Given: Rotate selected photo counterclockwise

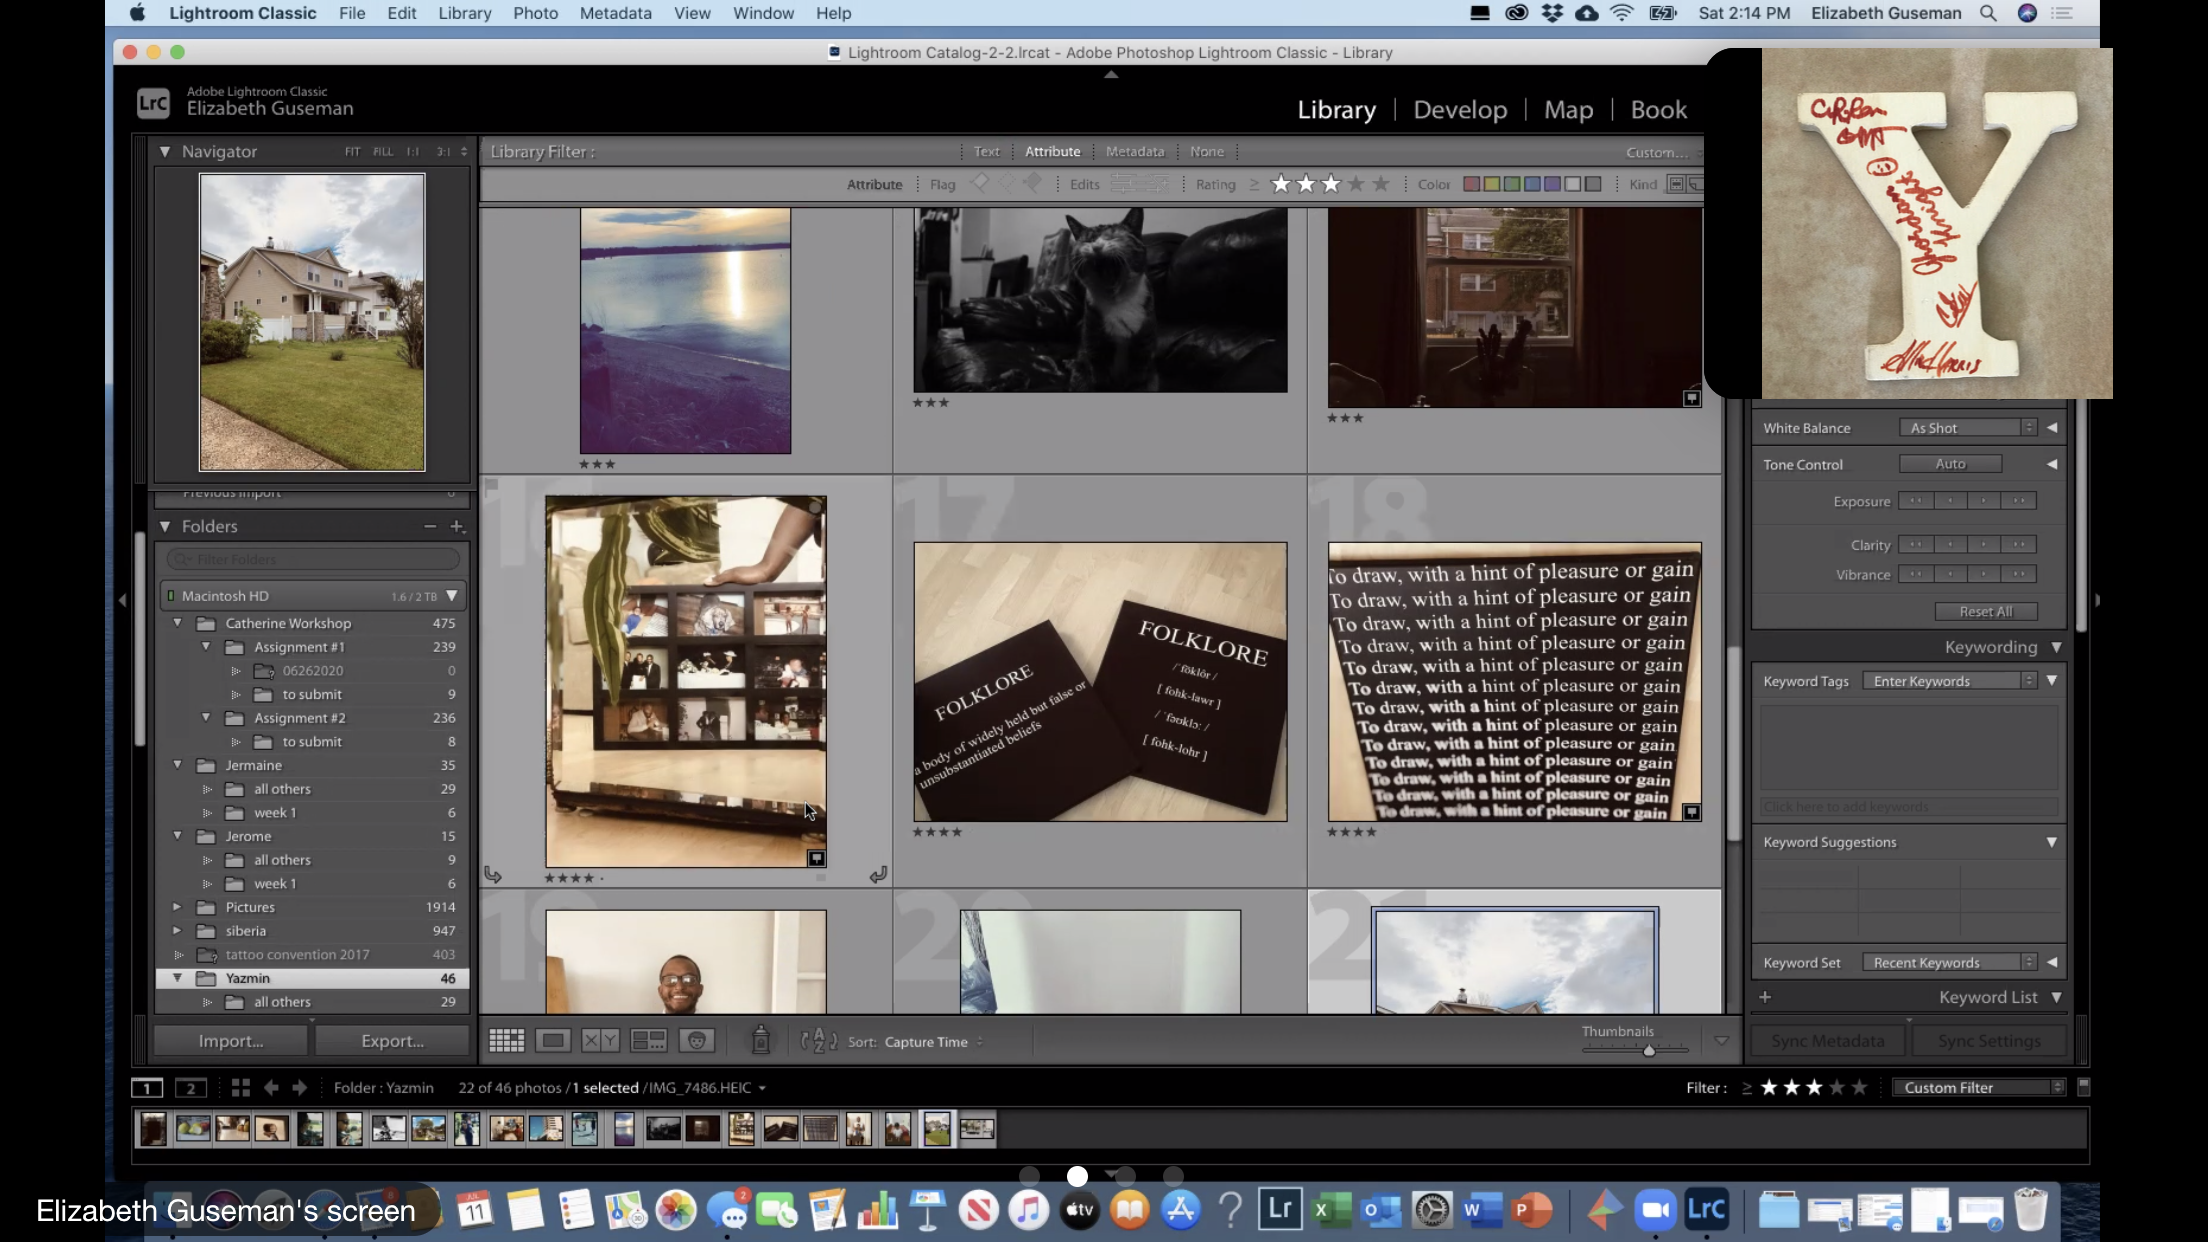Looking at the screenshot, I should pyautogui.click(x=493, y=875).
